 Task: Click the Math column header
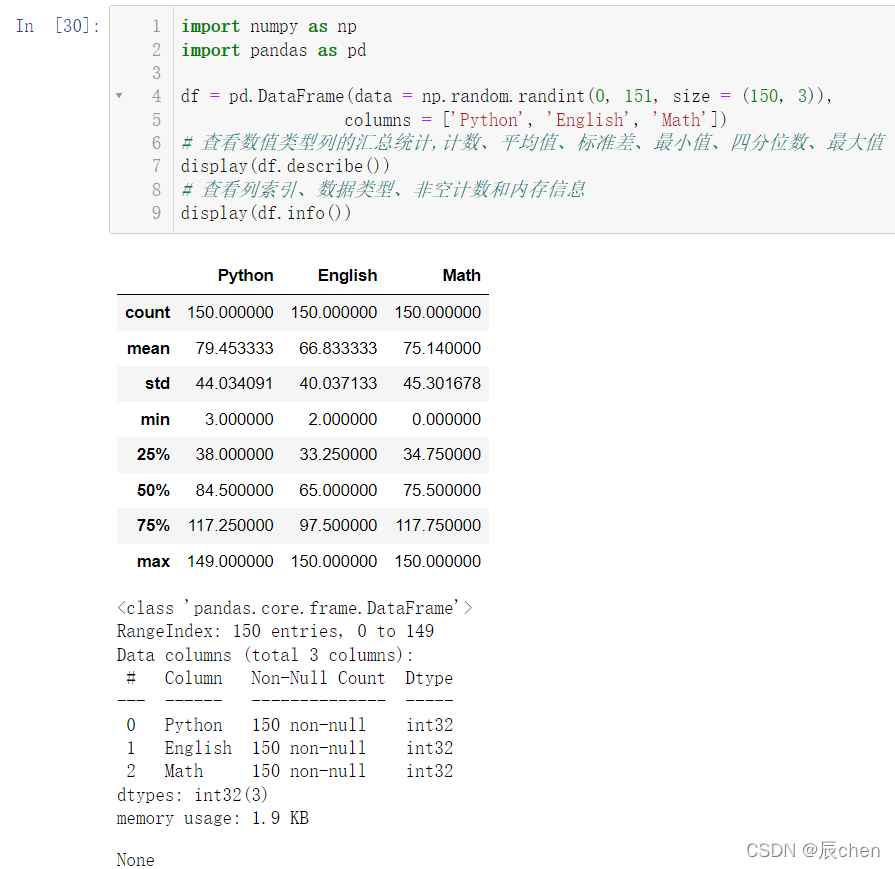pyautogui.click(x=461, y=275)
